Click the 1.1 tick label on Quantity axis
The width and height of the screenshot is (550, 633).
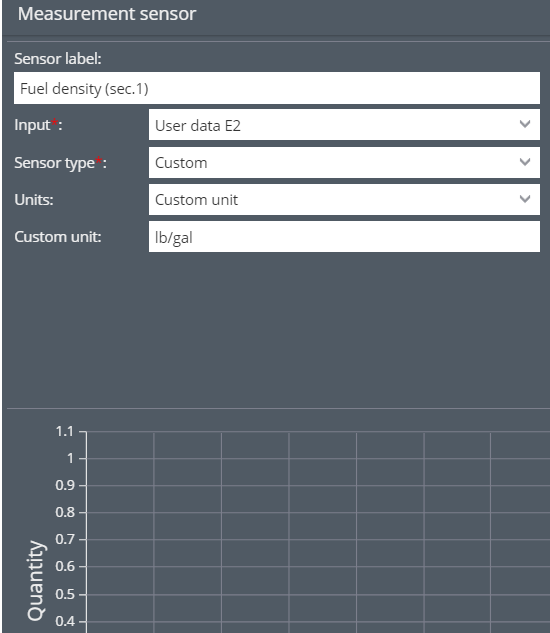coord(65,431)
